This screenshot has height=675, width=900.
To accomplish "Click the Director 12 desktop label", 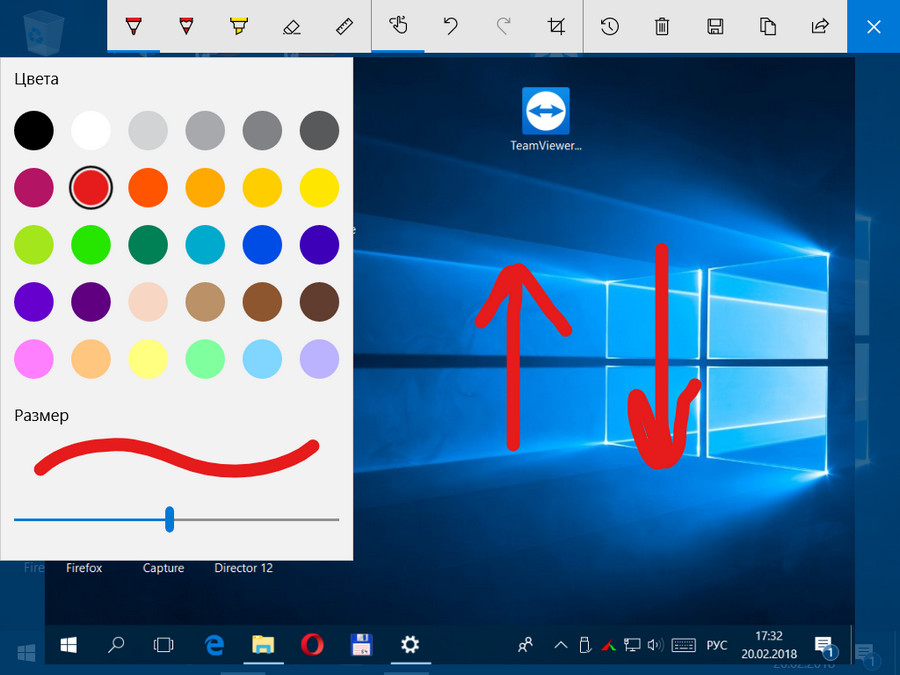I will coord(243,568).
